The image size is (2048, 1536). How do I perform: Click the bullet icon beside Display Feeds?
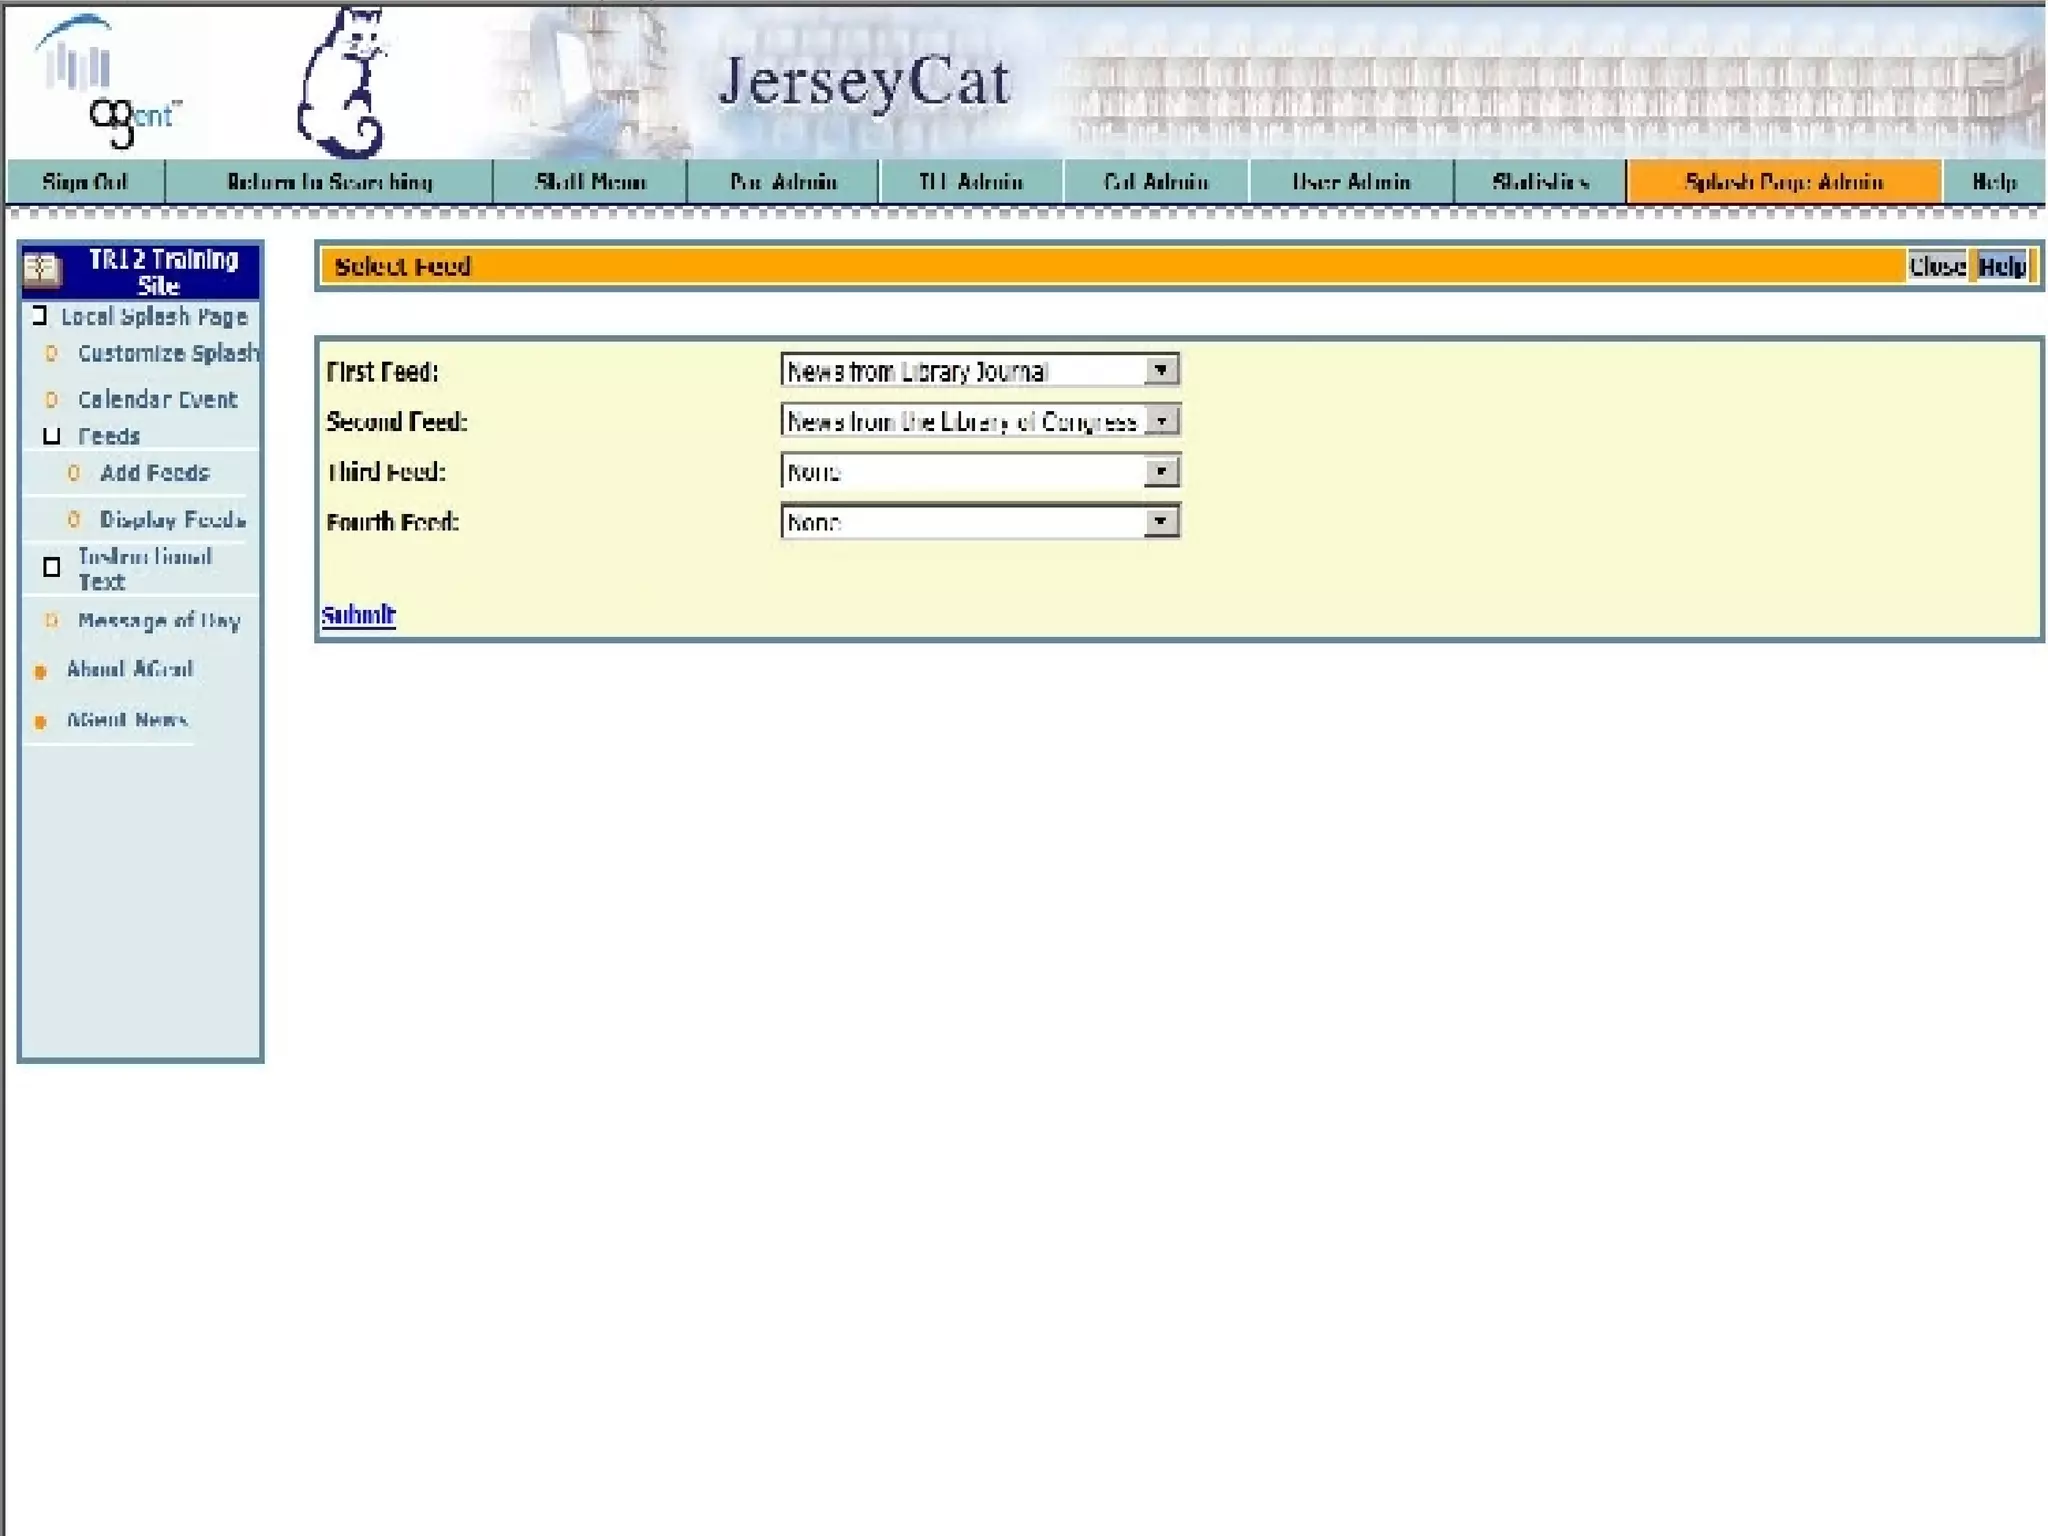click(74, 520)
